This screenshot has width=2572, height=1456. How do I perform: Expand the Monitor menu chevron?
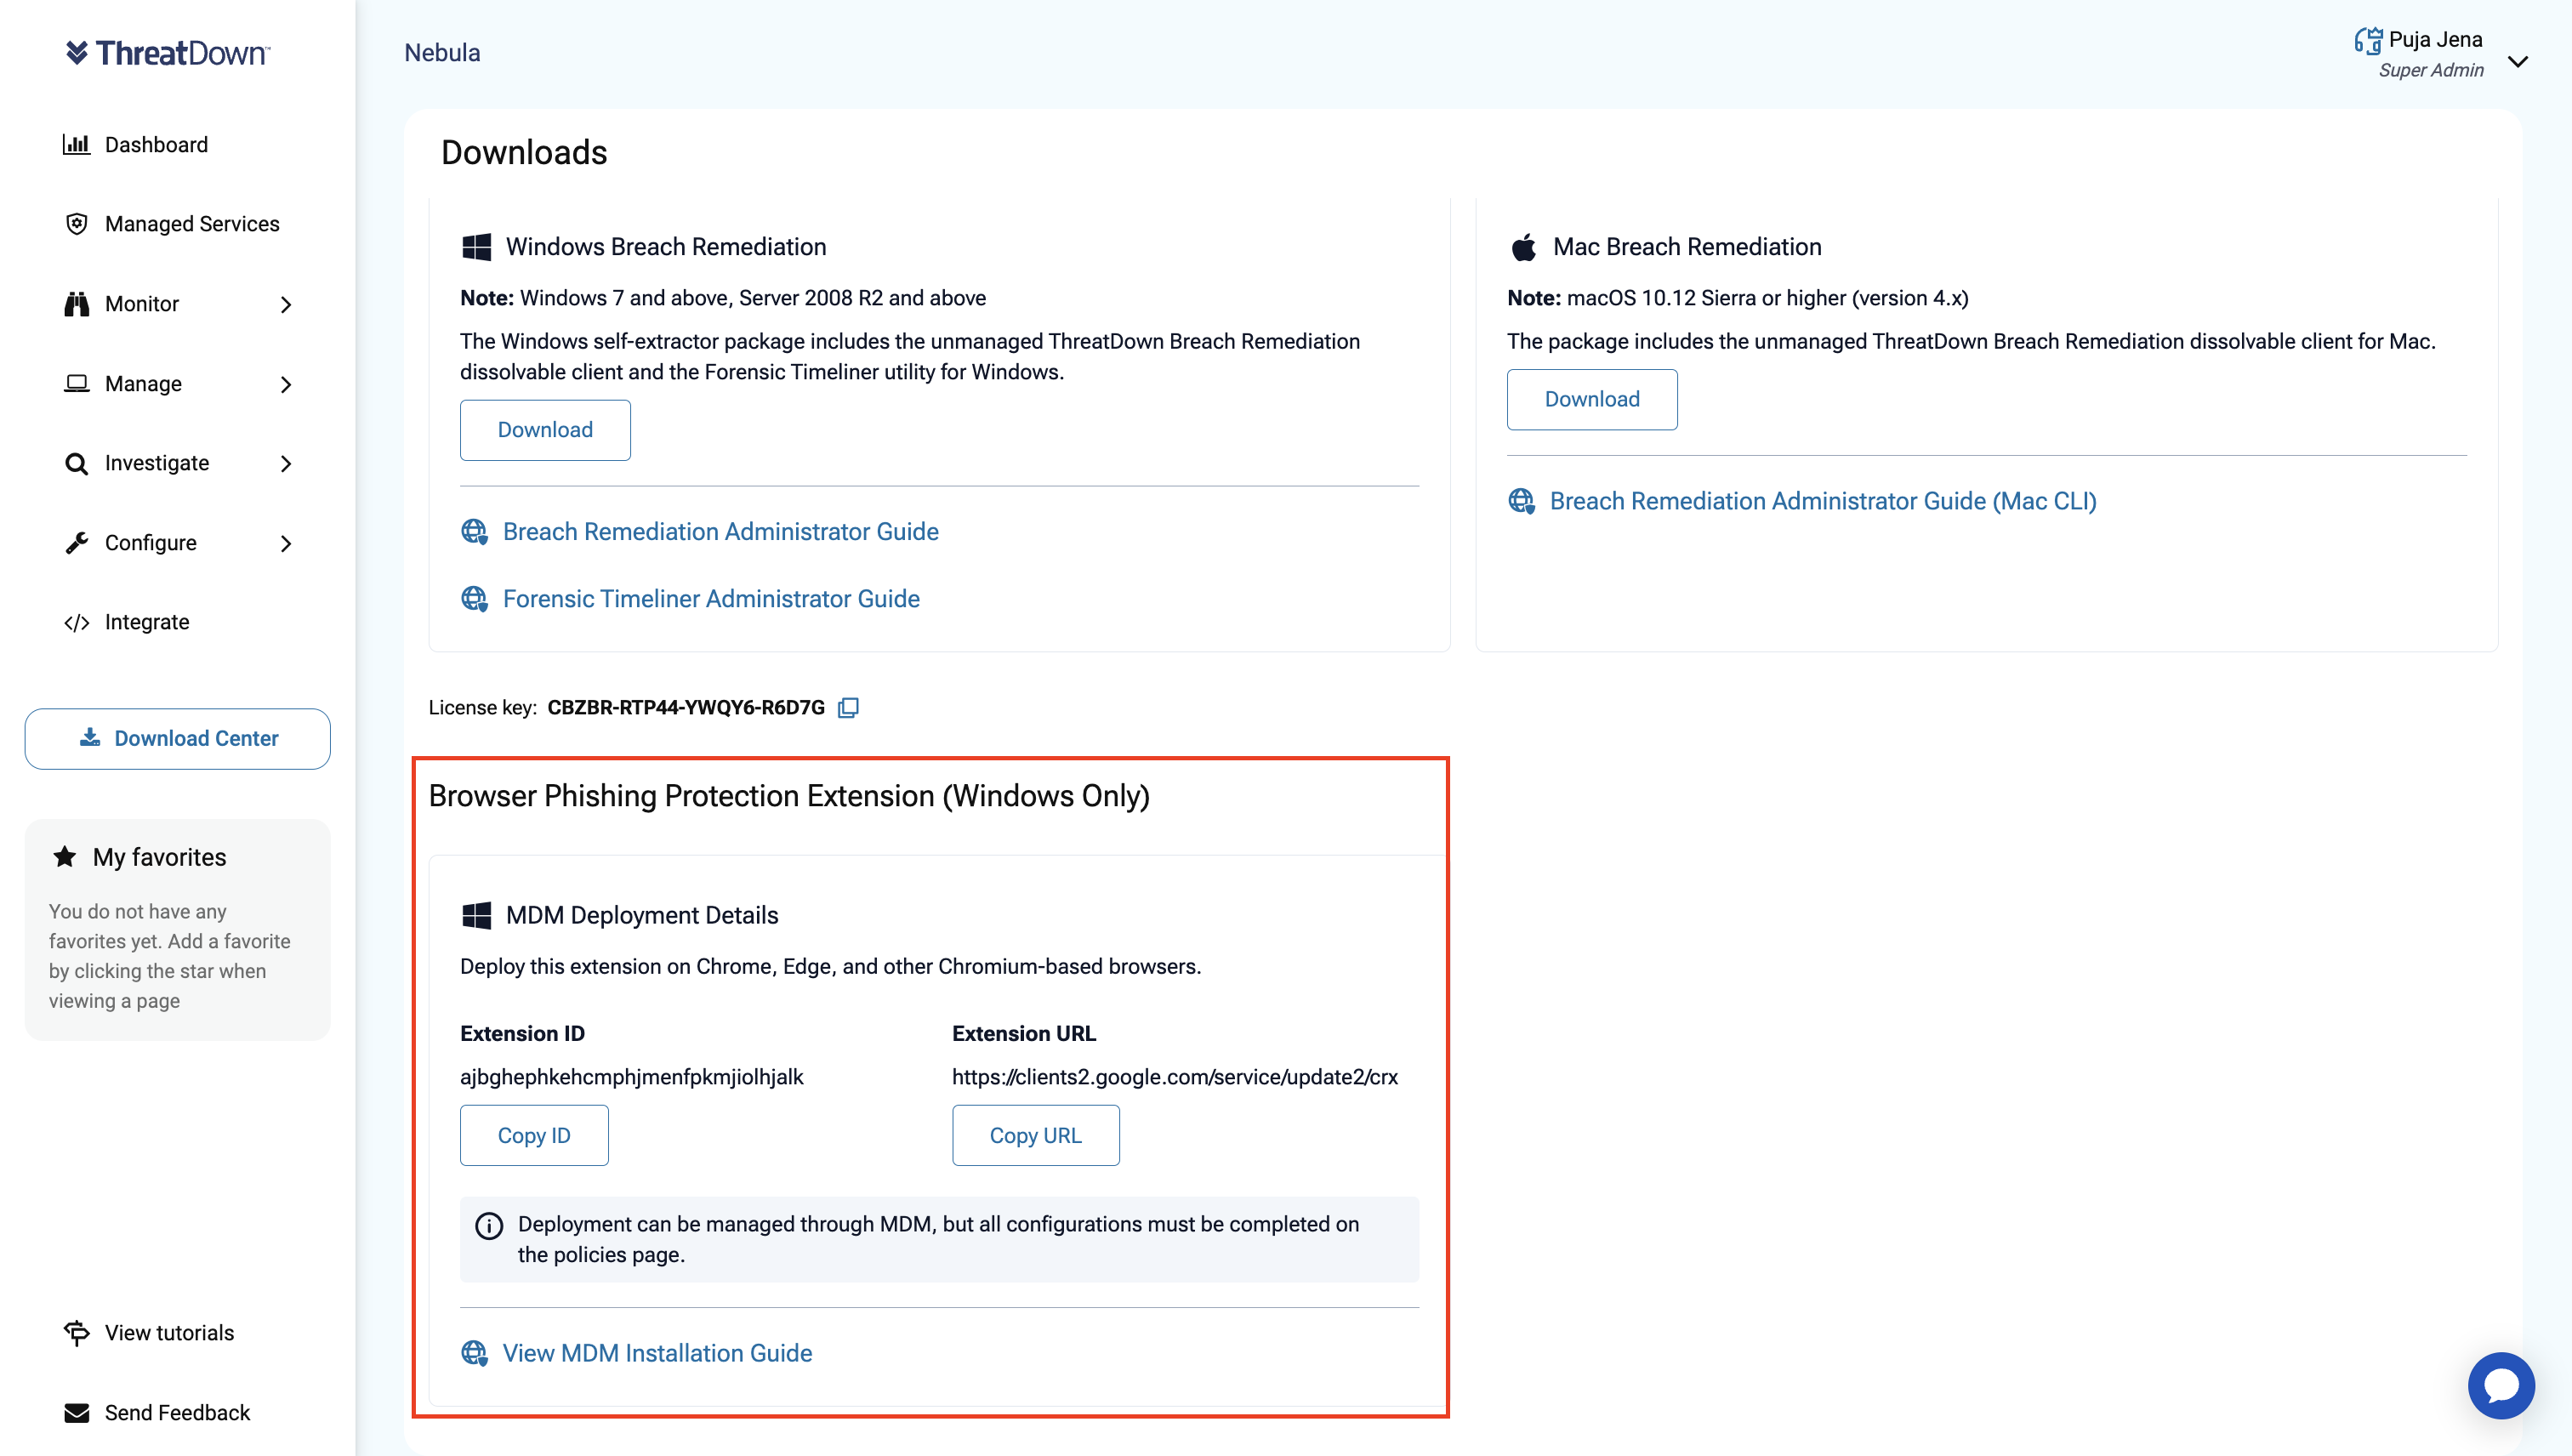[x=286, y=304]
